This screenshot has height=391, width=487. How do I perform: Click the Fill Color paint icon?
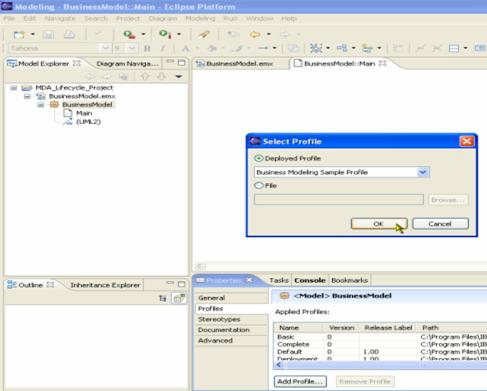pyautogui.click(x=212, y=49)
